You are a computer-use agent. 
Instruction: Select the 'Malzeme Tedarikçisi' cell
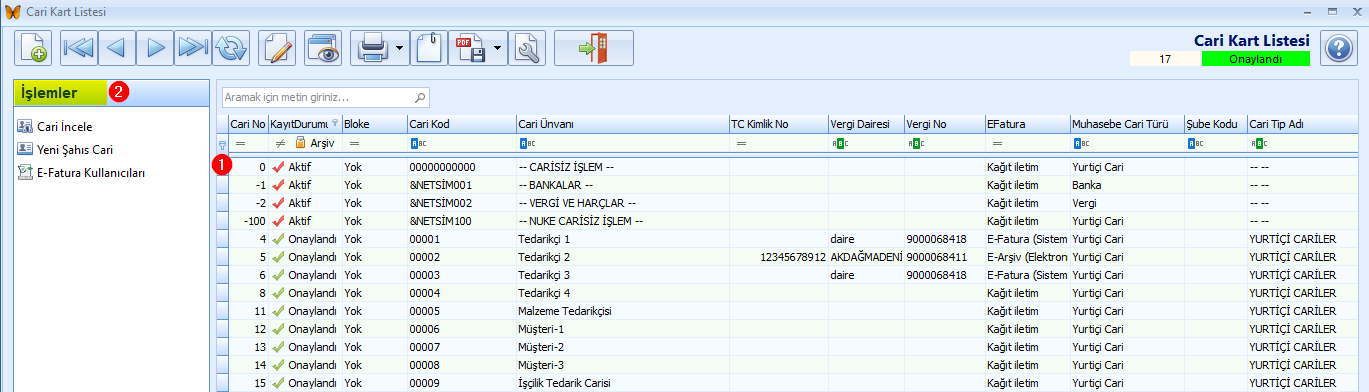click(x=622, y=311)
